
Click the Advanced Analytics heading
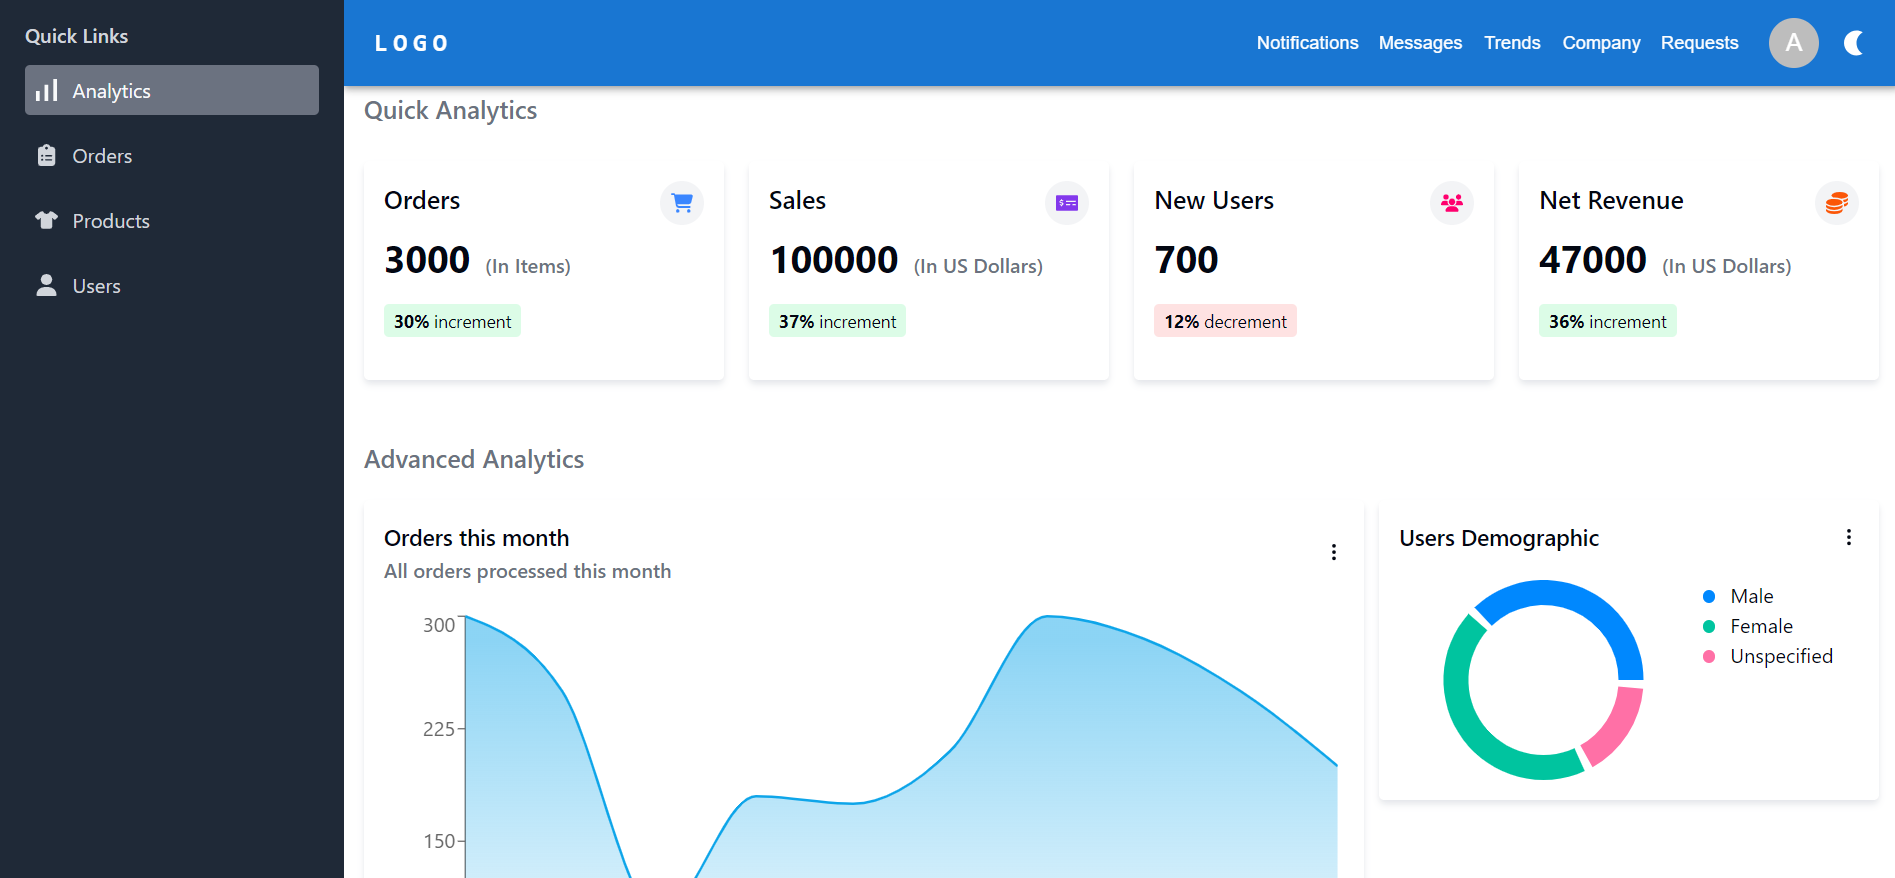click(474, 459)
